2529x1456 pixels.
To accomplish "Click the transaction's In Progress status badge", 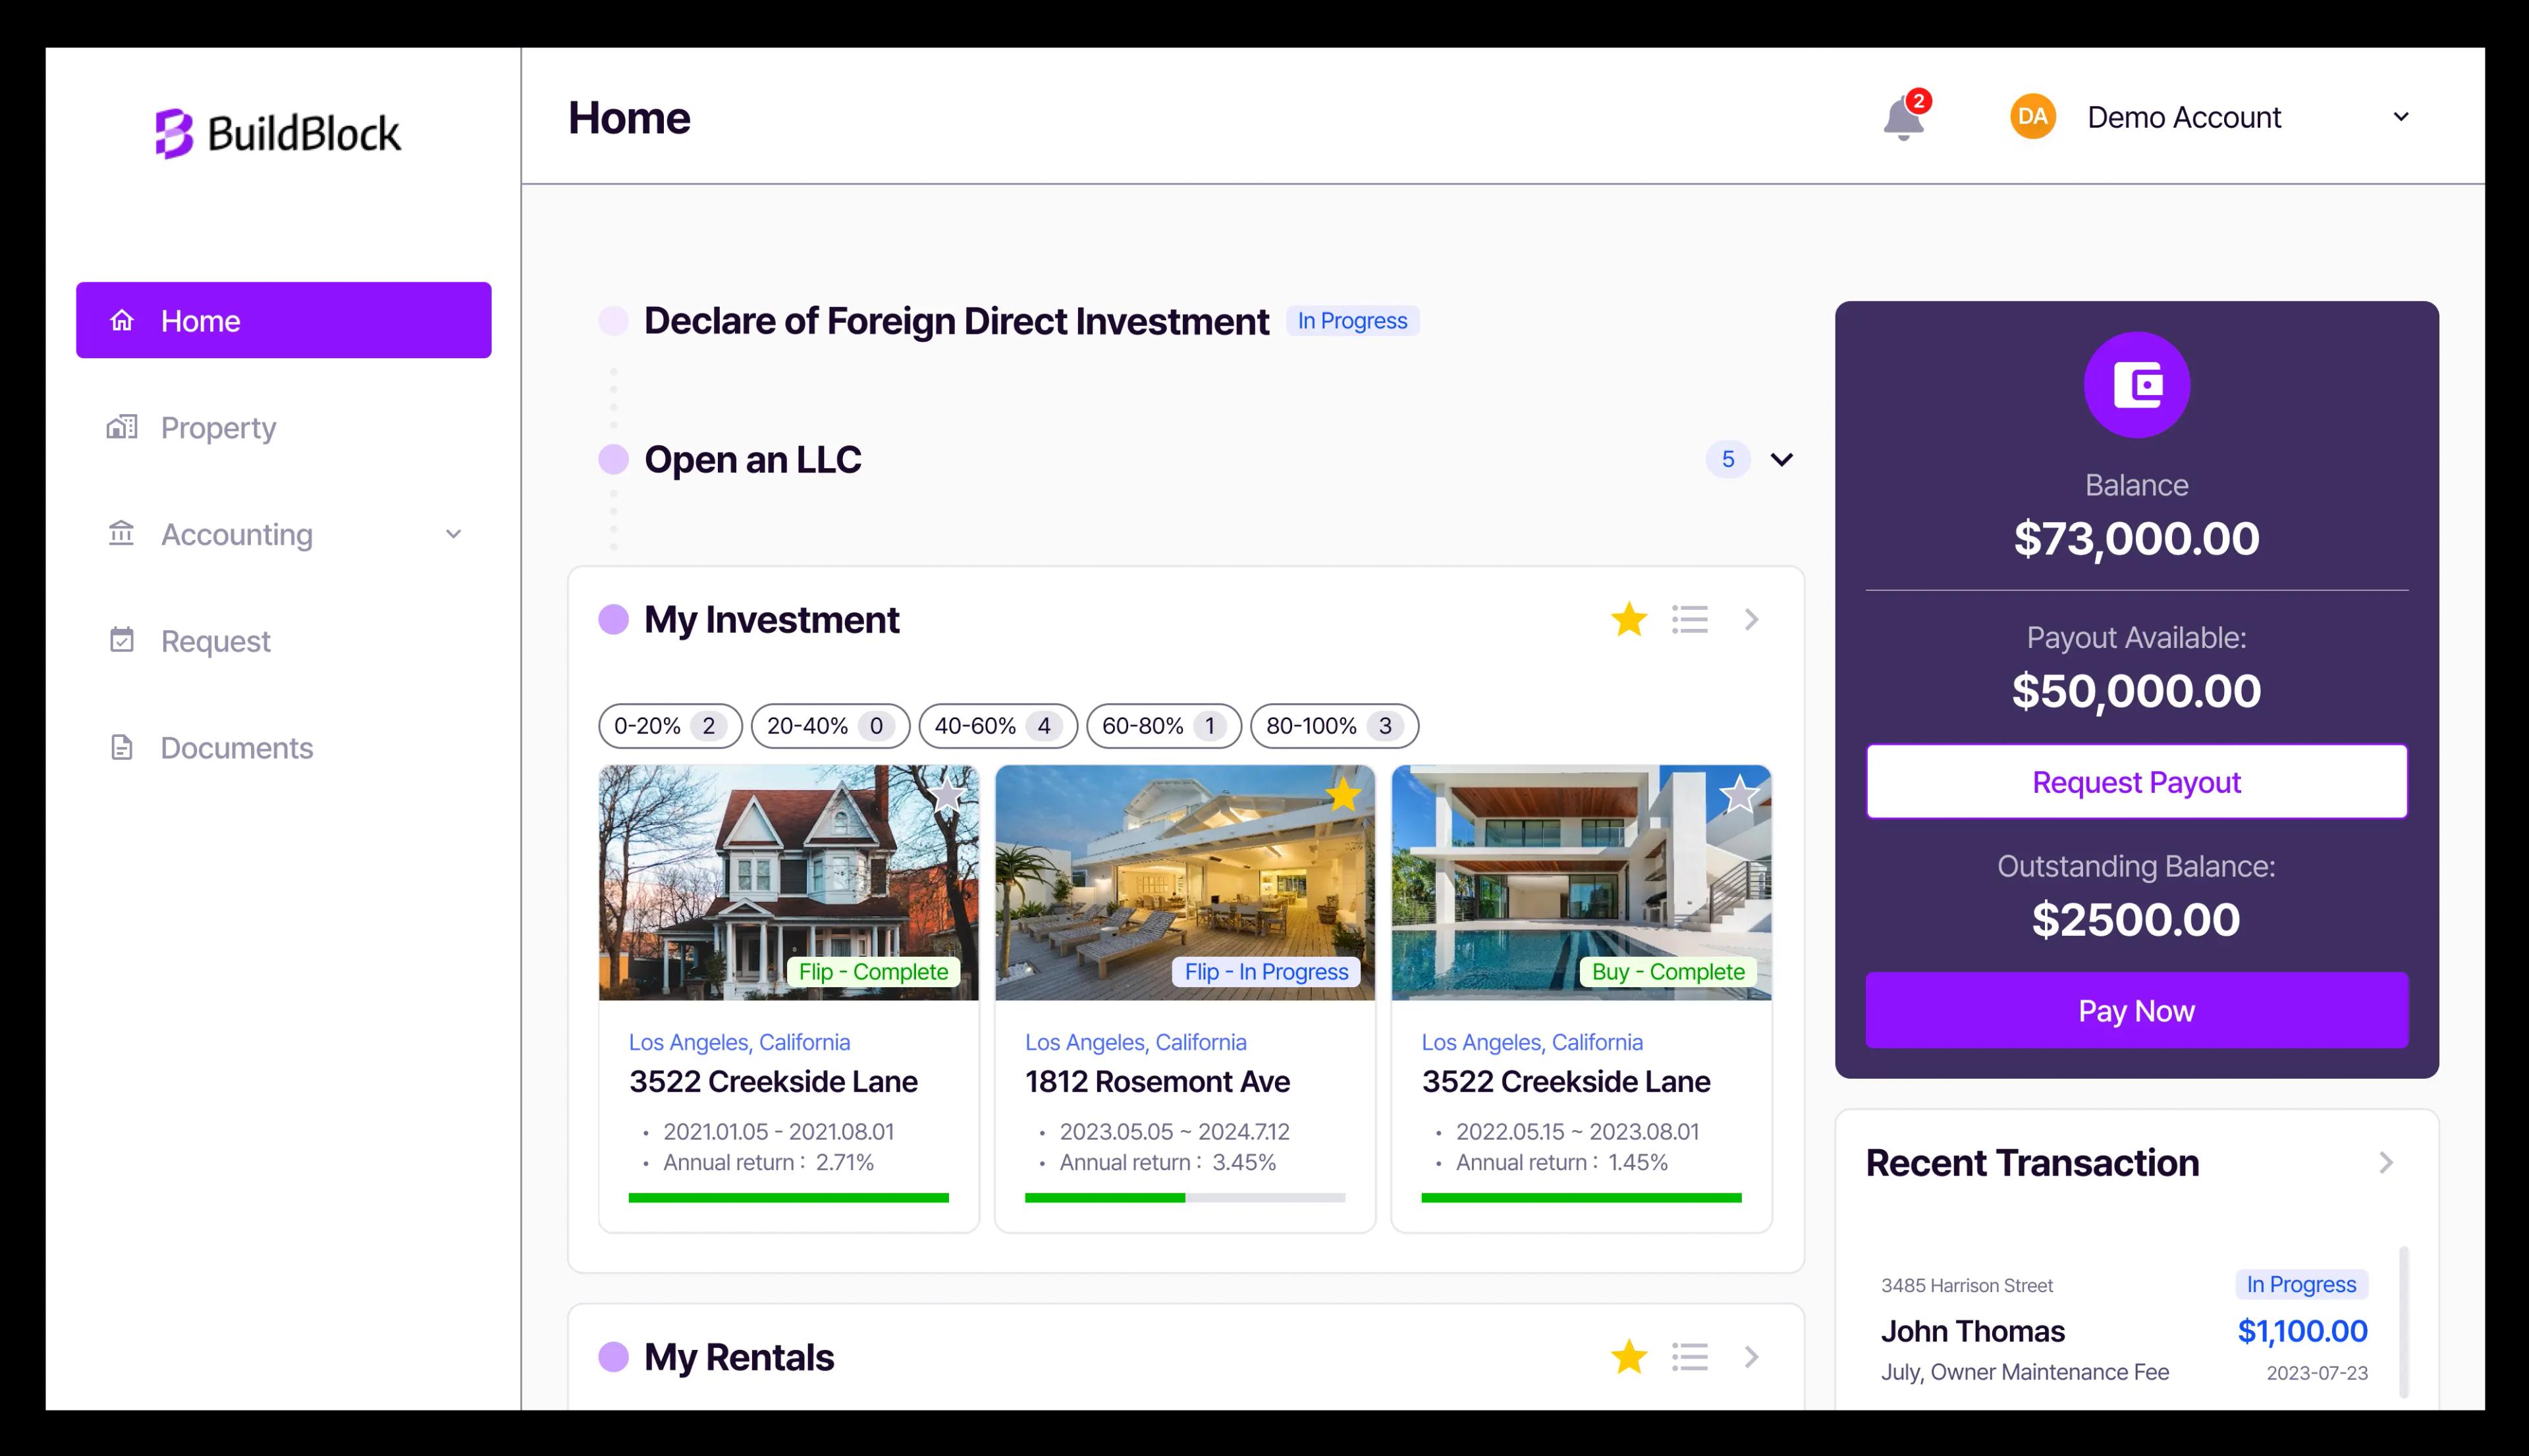I will point(2301,1284).
